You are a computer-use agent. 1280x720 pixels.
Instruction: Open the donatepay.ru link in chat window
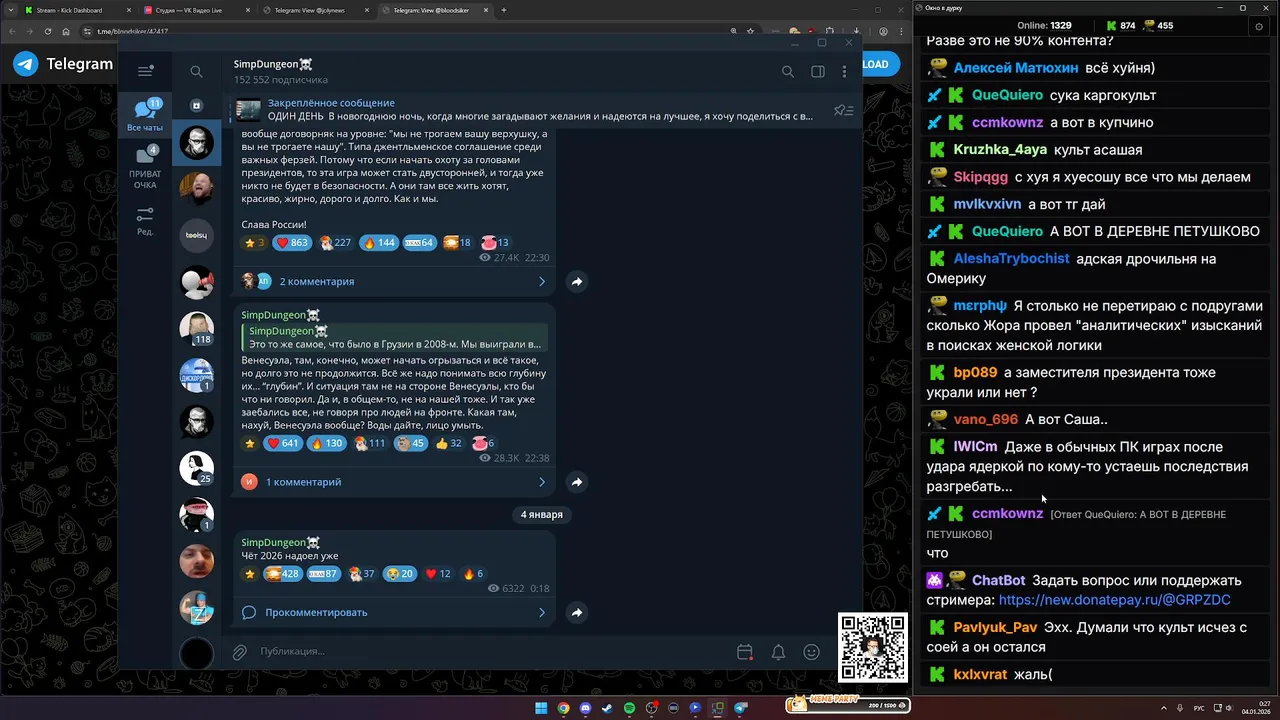(1114, 600)
